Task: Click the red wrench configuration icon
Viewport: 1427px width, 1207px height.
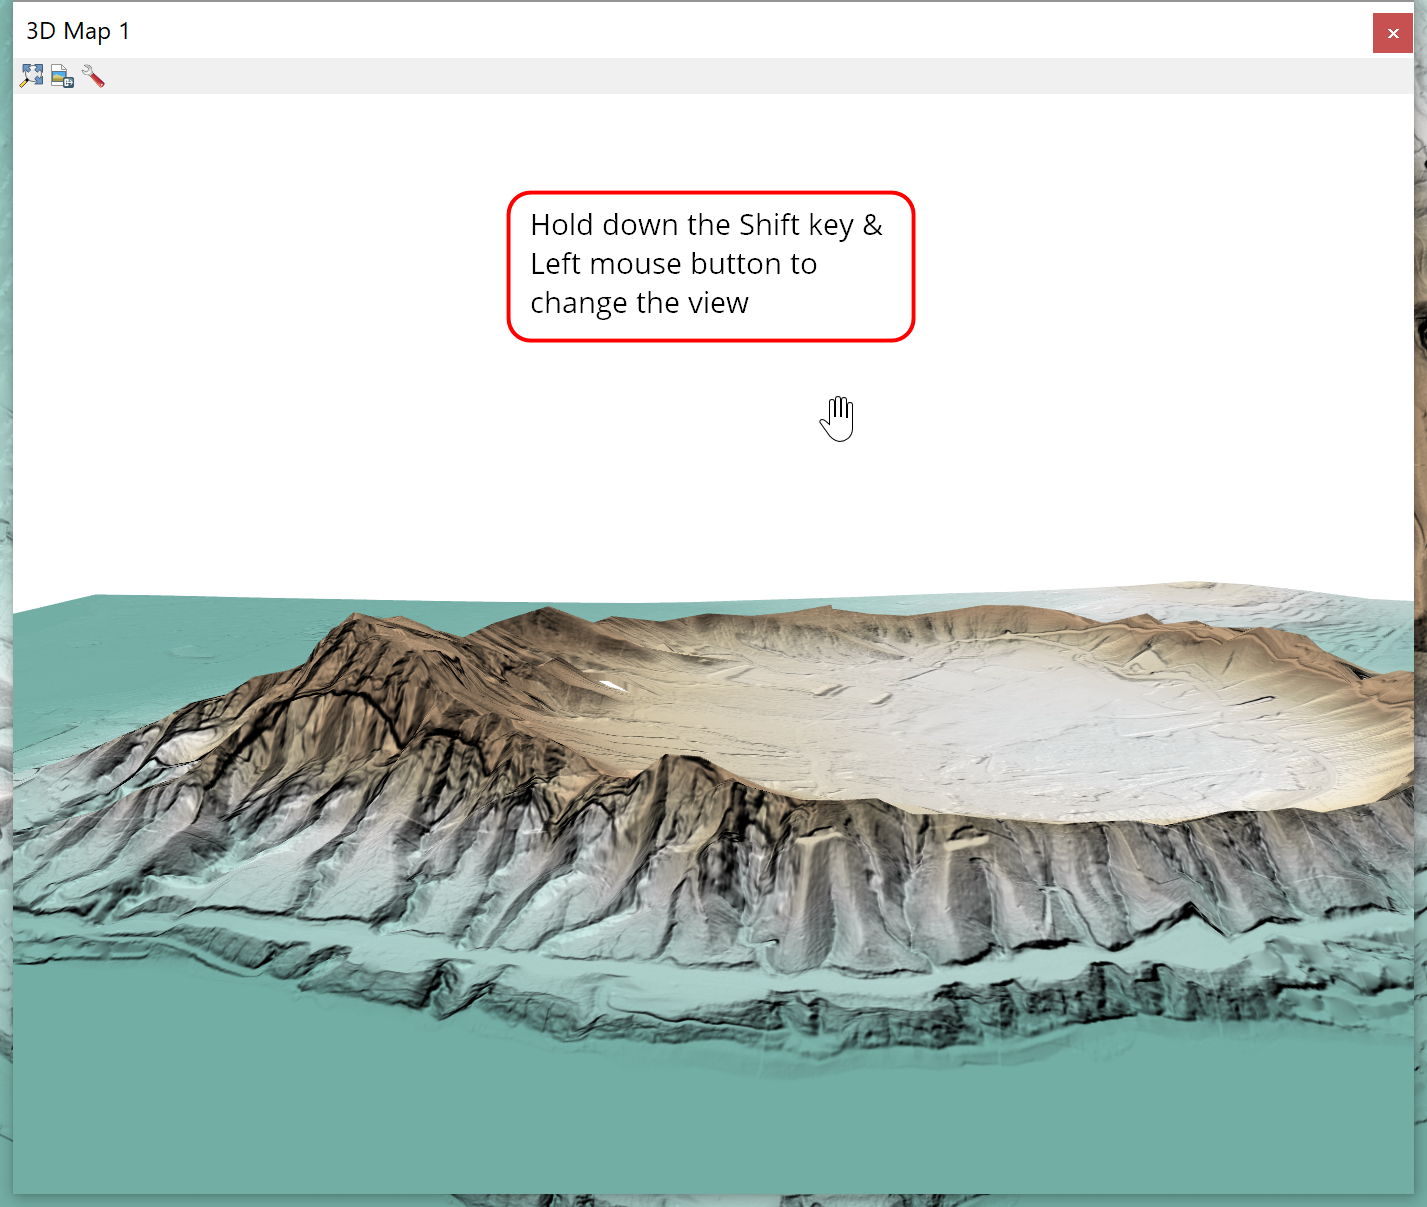Action: point(93,75)
